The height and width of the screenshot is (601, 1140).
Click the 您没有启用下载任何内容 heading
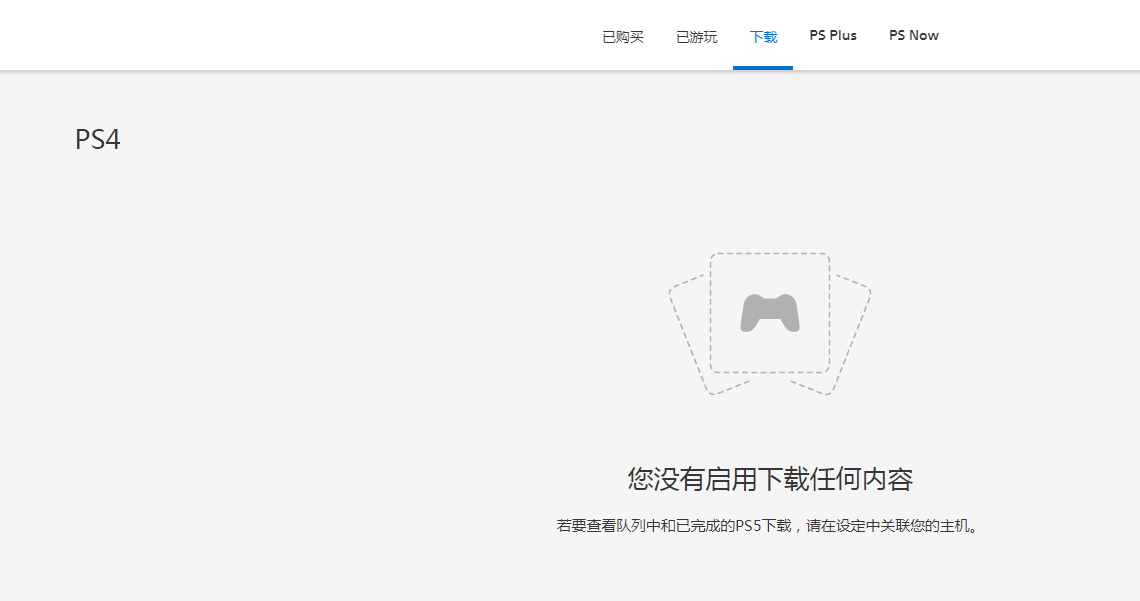[x=770, y=479]
